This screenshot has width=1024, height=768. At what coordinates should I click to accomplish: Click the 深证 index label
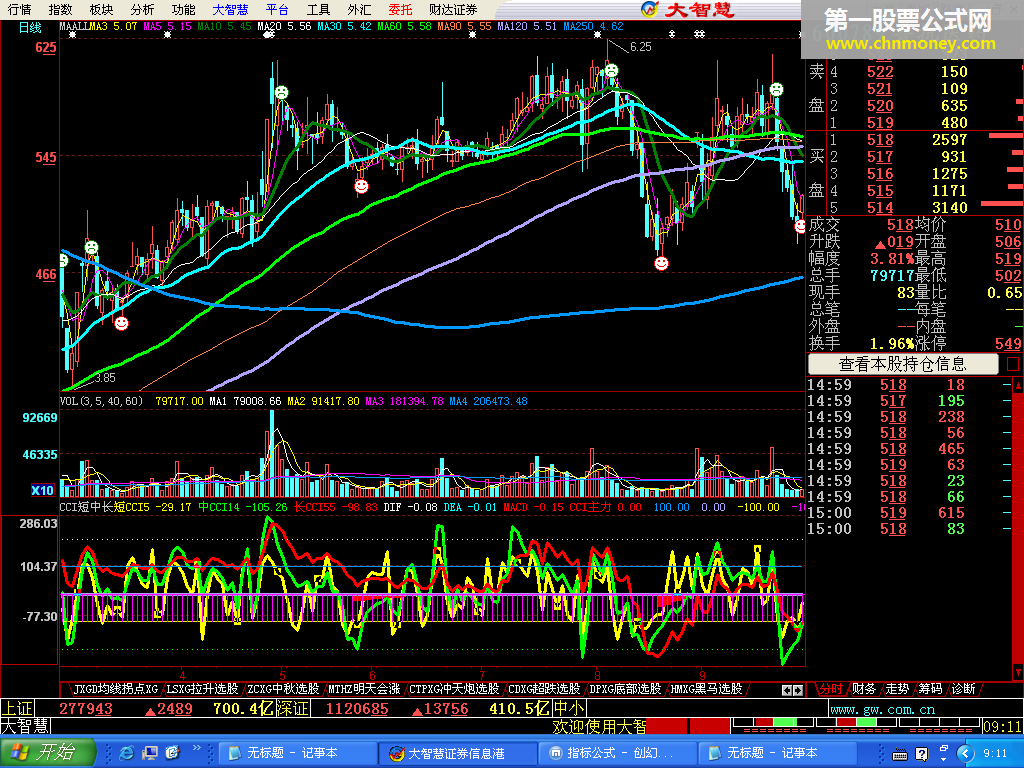pyautogui.click(x=294, y=709)
